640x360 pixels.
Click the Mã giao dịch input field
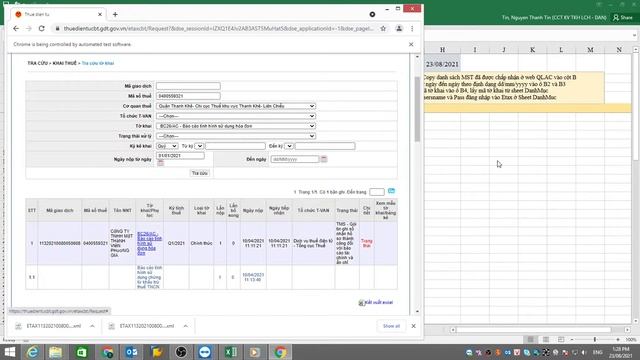pos(188,86)
